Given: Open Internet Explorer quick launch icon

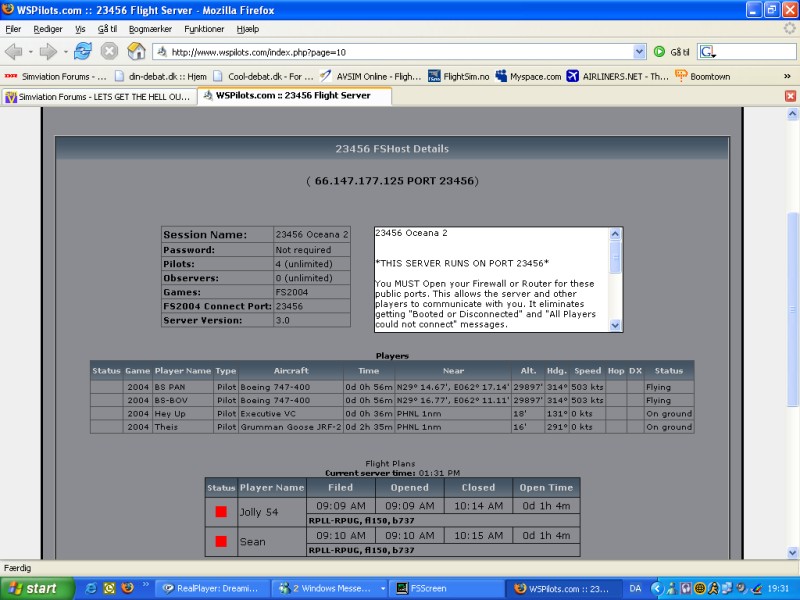Looking at the screenshot, I should pyautogui.click(x=90, y=588).
